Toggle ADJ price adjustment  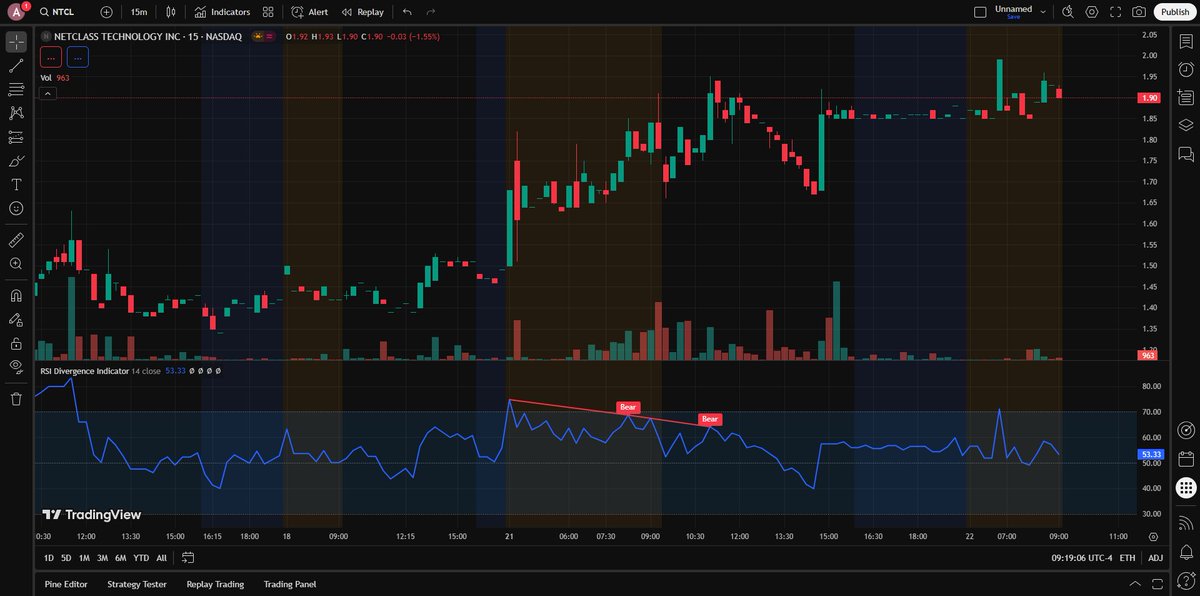pyautogui.click(x=1155, y=557)
